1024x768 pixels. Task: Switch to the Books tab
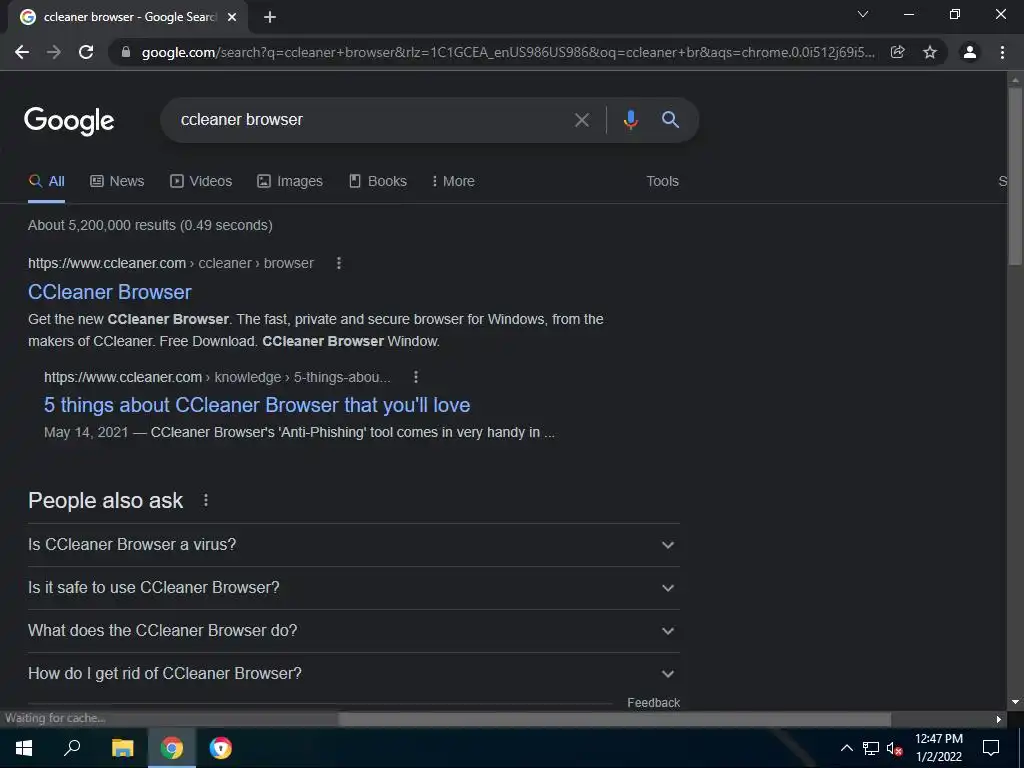coord(378,182)
